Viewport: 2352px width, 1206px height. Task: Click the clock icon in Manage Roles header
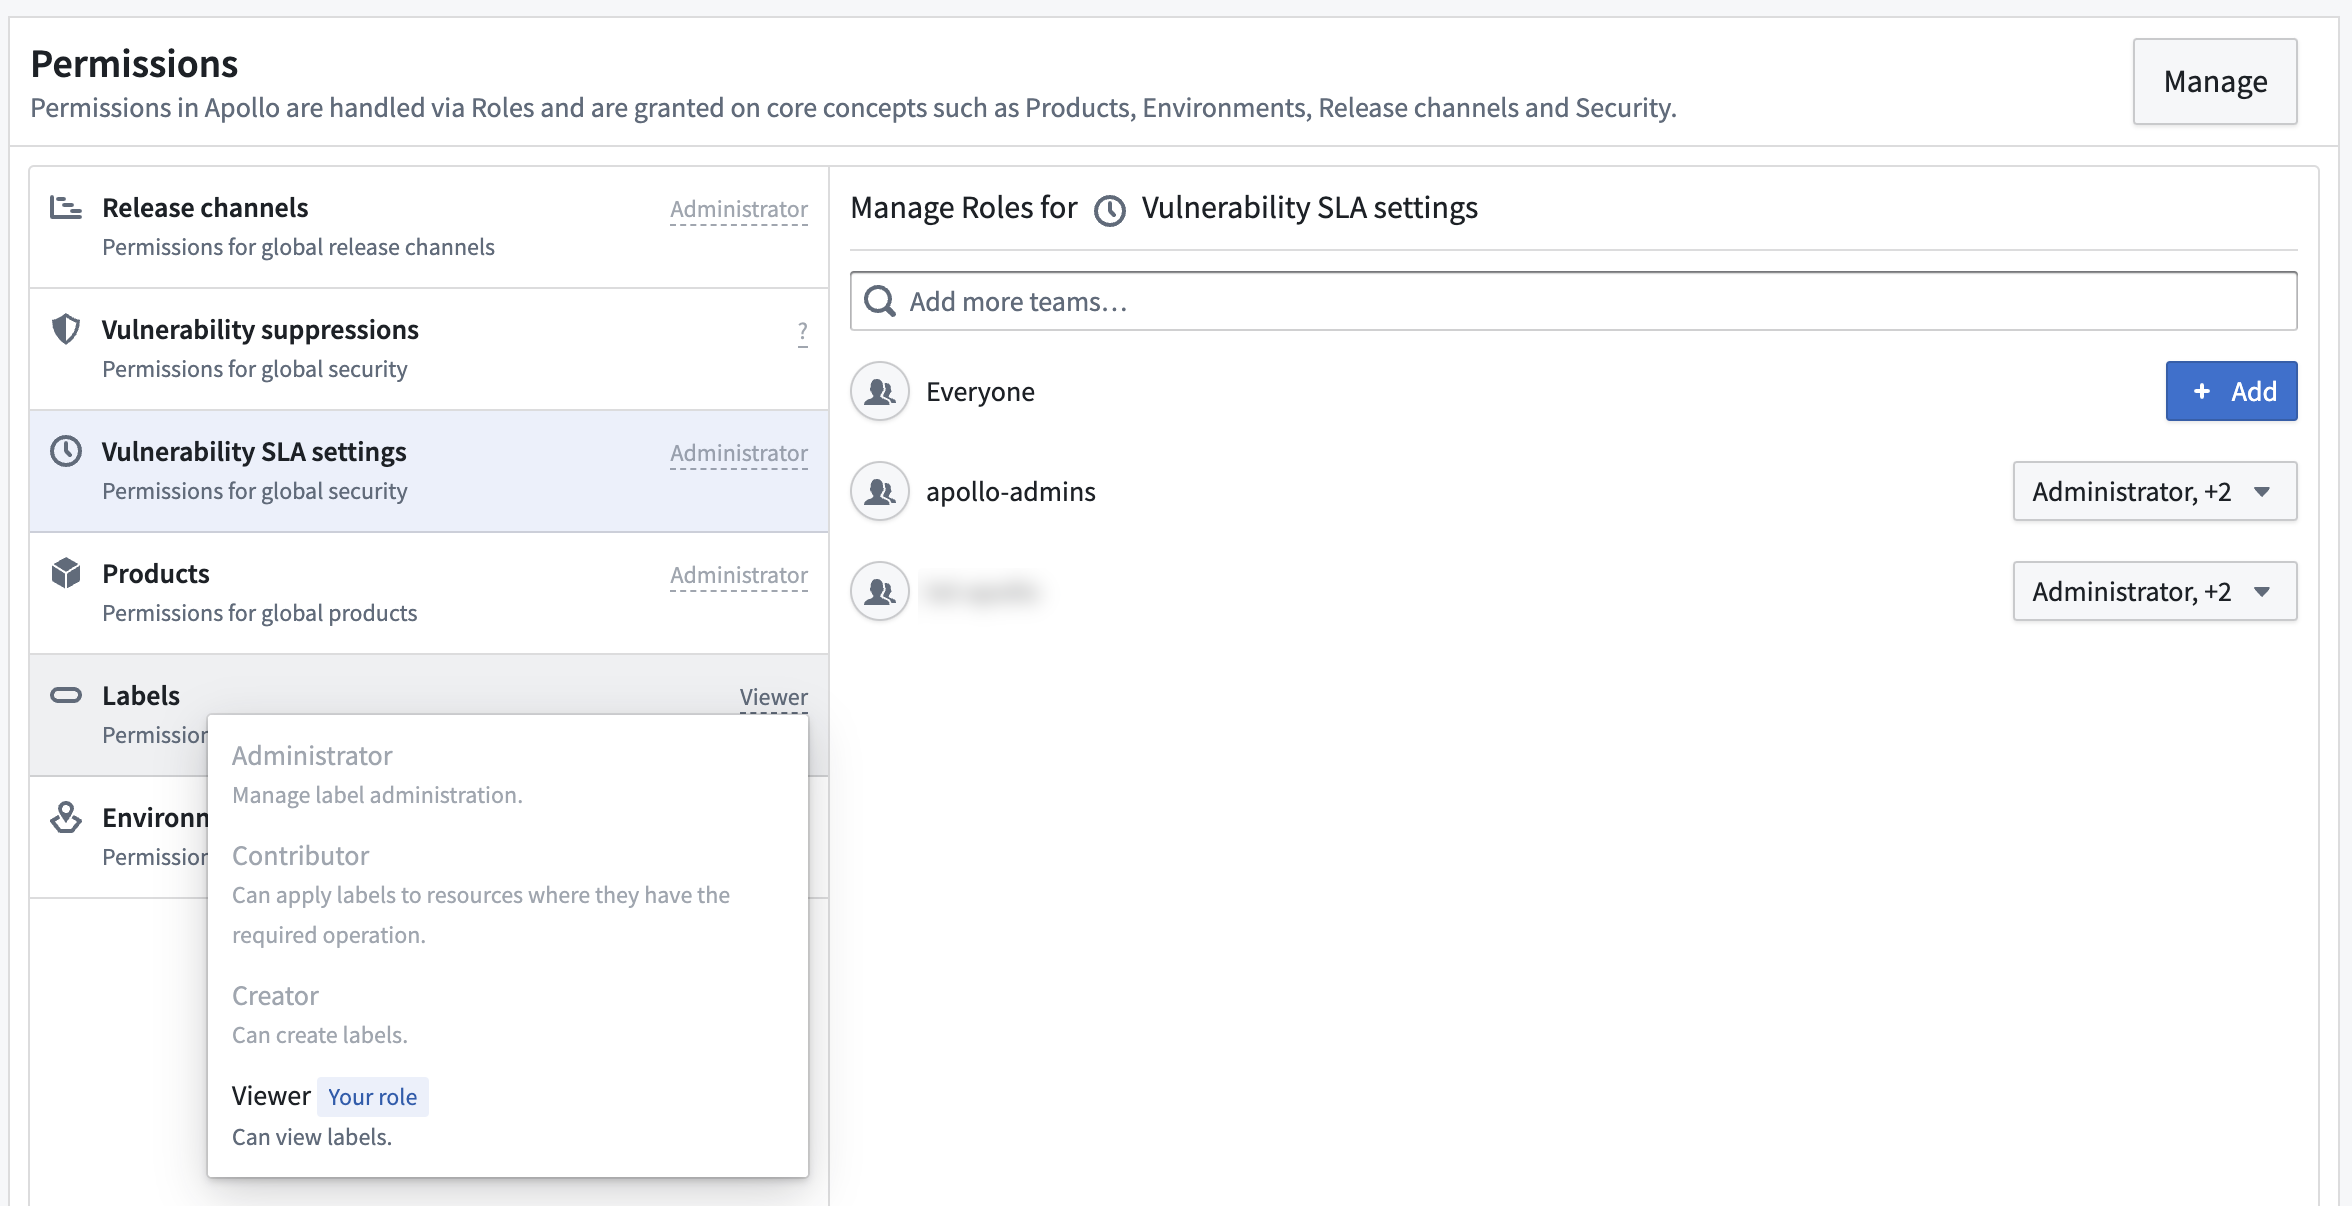pyautogui.click(x=1110, y=210)
